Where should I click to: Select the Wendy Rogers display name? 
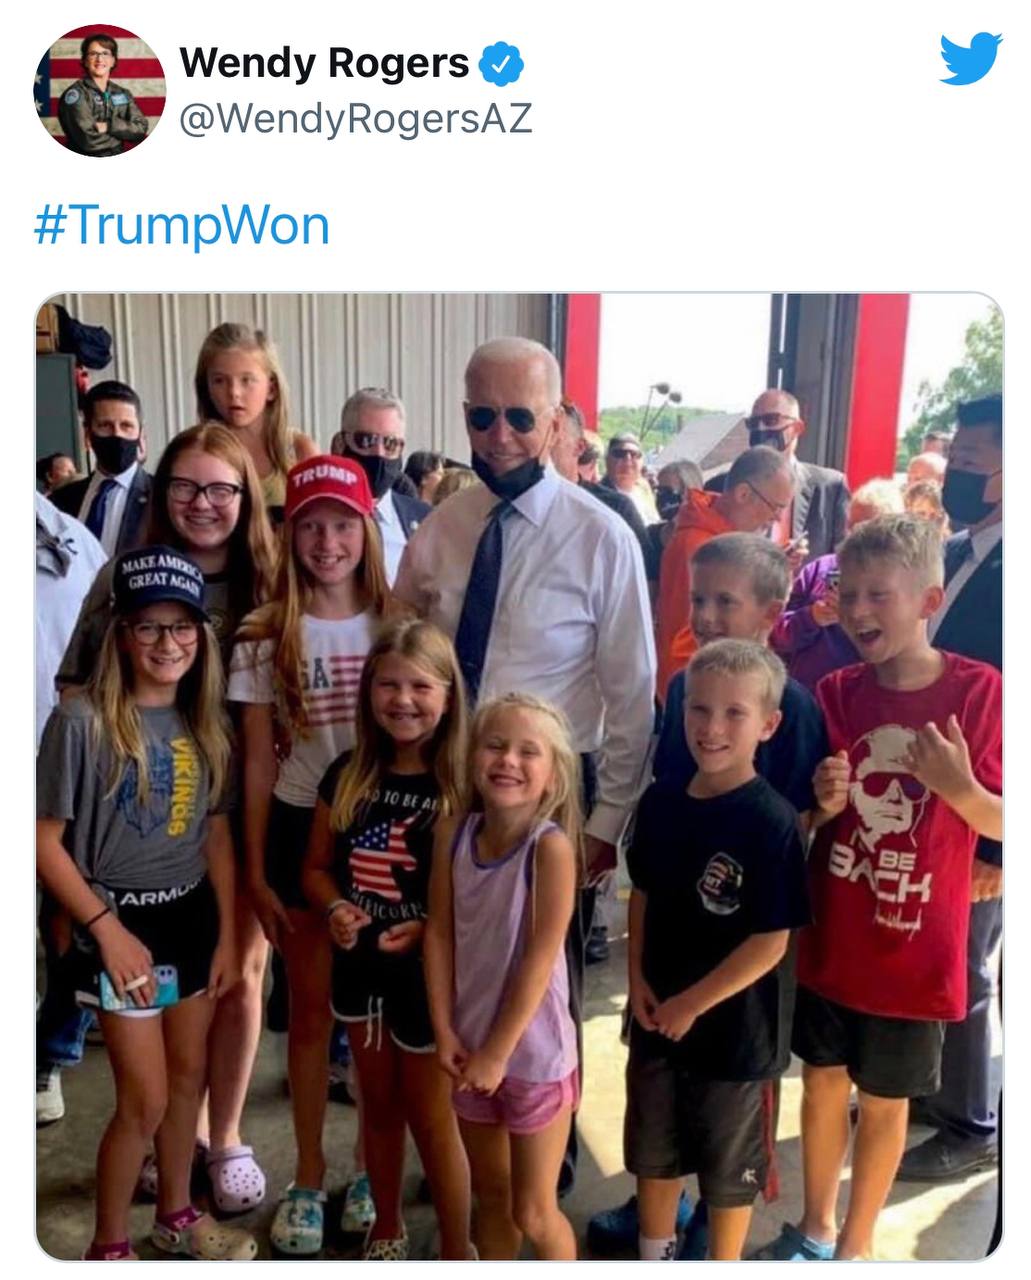tap(324, 63)
